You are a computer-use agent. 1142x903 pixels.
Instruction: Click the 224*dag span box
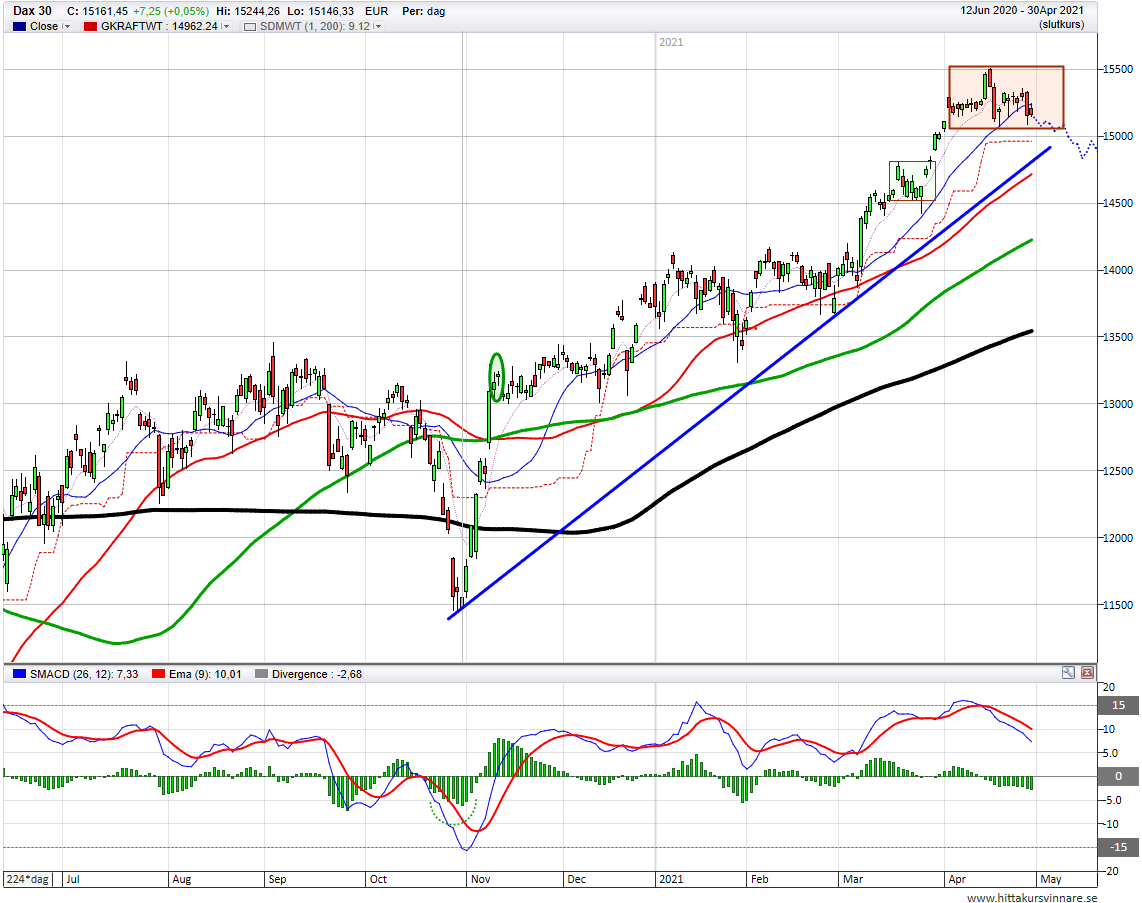tap(28, 879)
